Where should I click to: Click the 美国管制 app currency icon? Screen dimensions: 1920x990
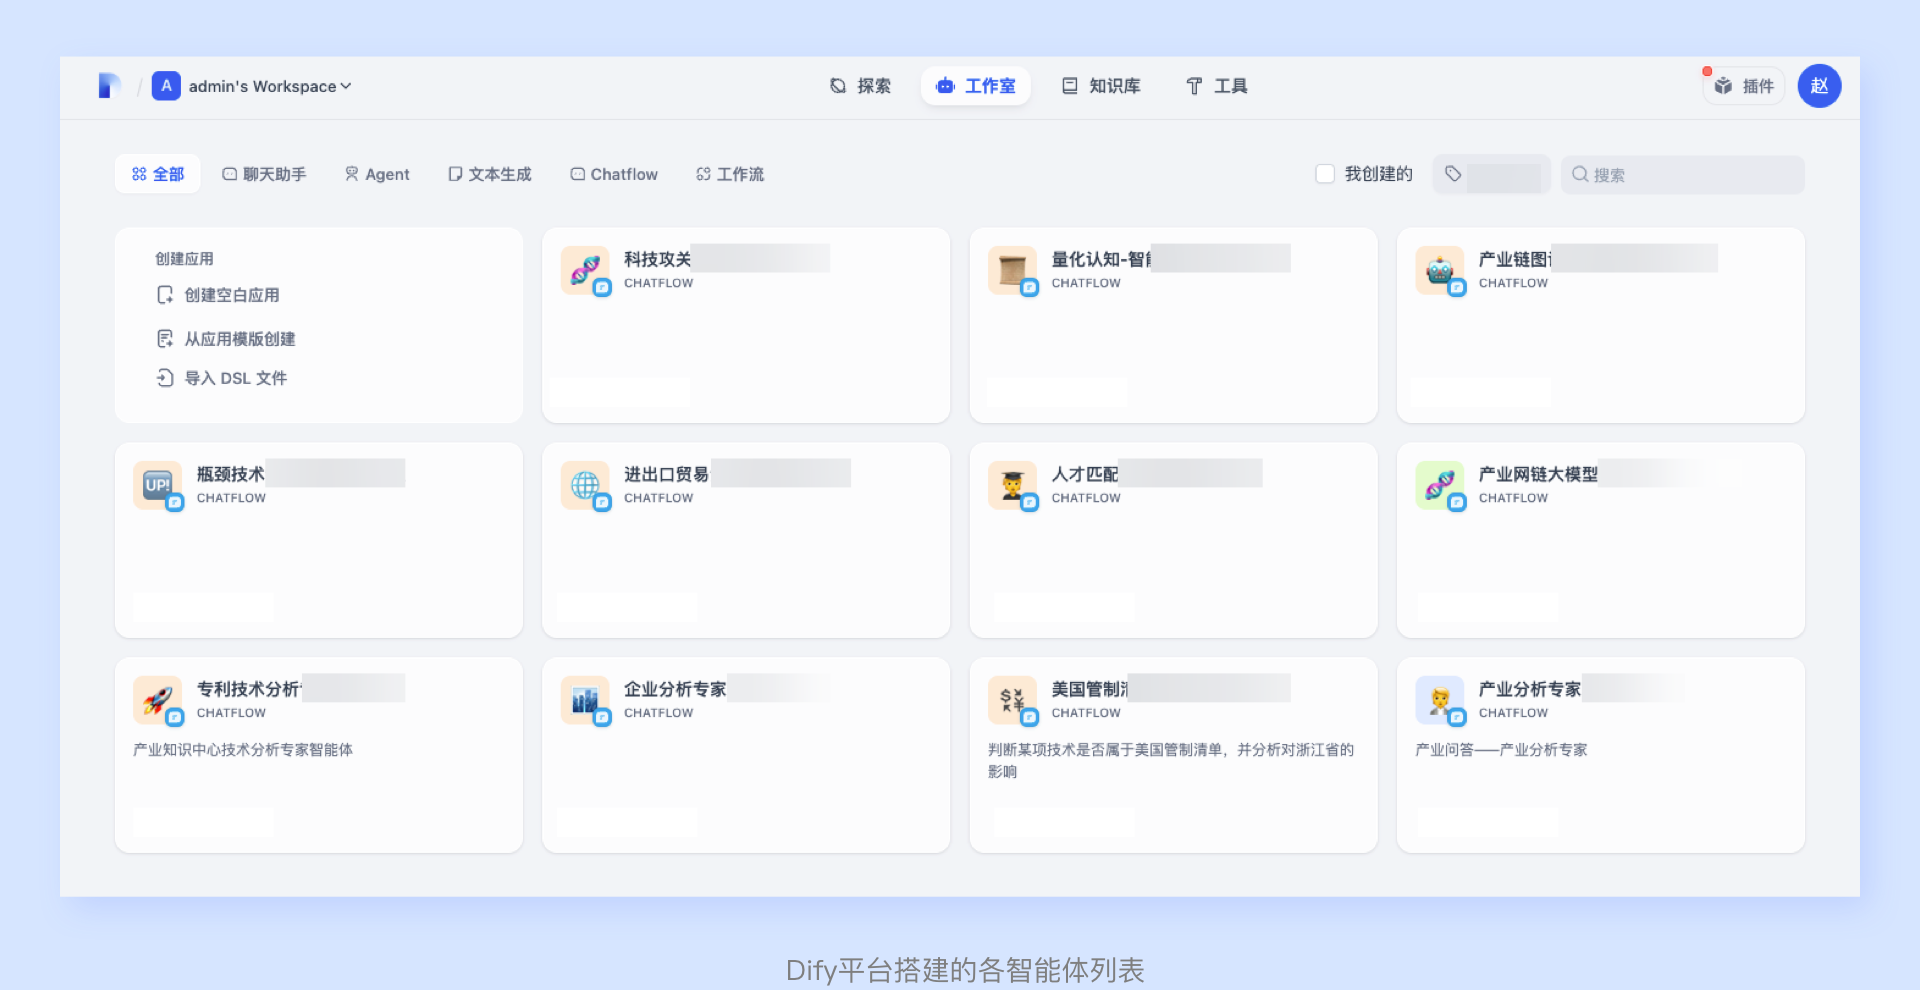[x=1012, y=700]
